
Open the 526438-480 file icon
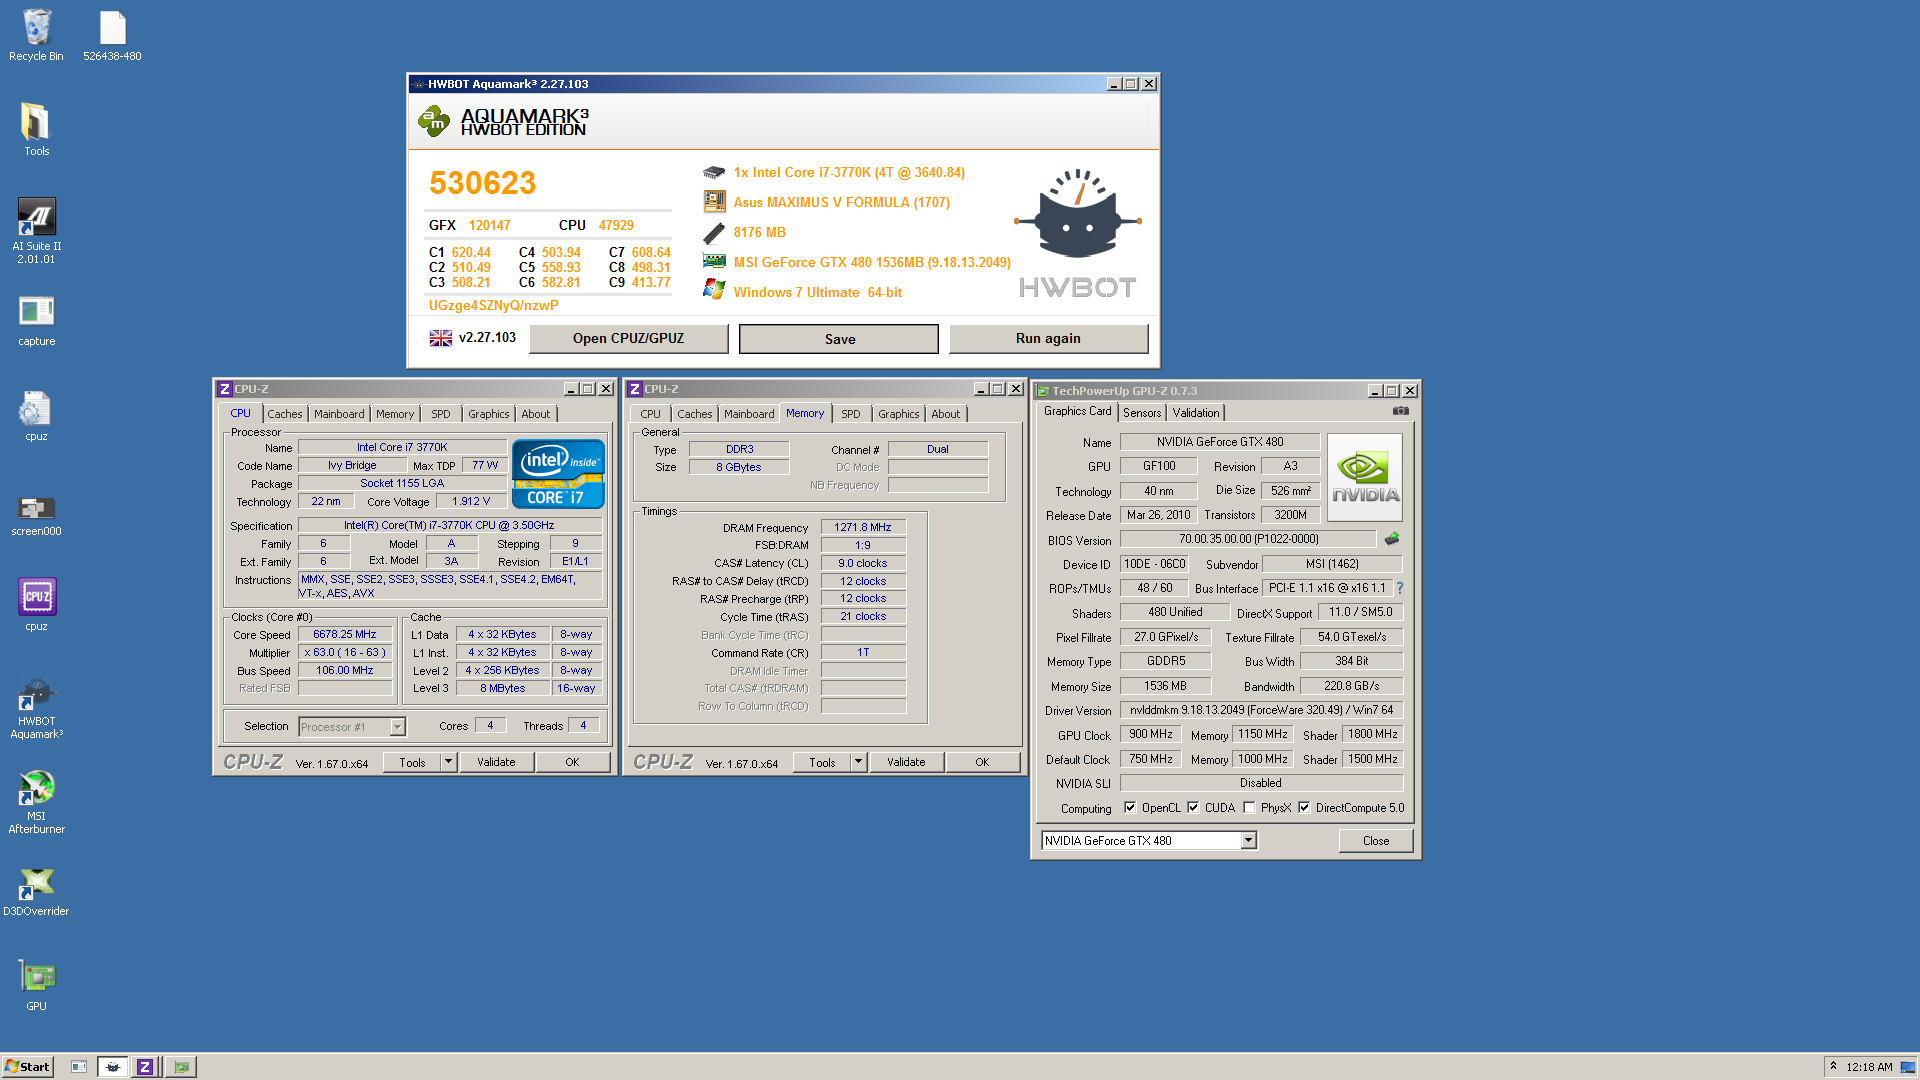click(112, 35)
